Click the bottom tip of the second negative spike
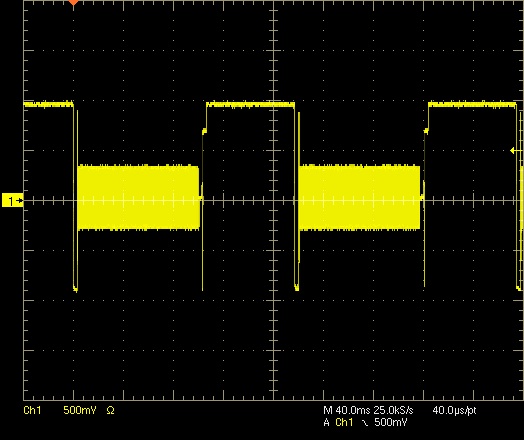Screen dimensions: 524x440 coord(297,288)
